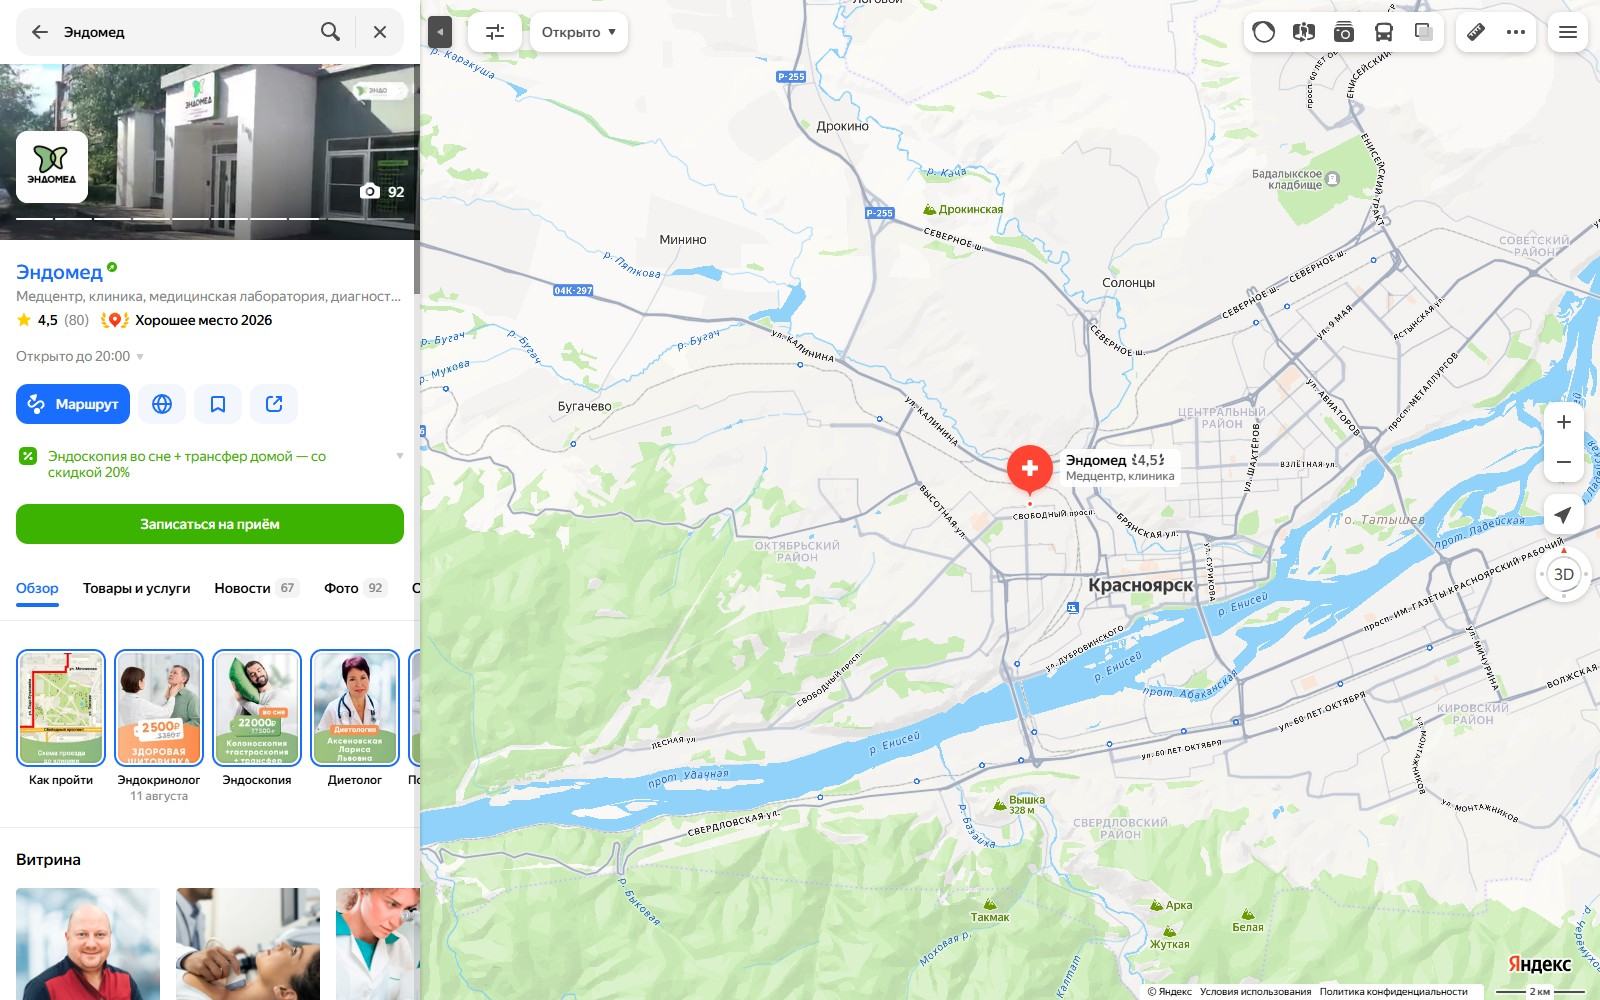This screenshot has height=1000, width=1600.
Task: Click the Эндомед red map pin
Action: tap(1030, 468)
